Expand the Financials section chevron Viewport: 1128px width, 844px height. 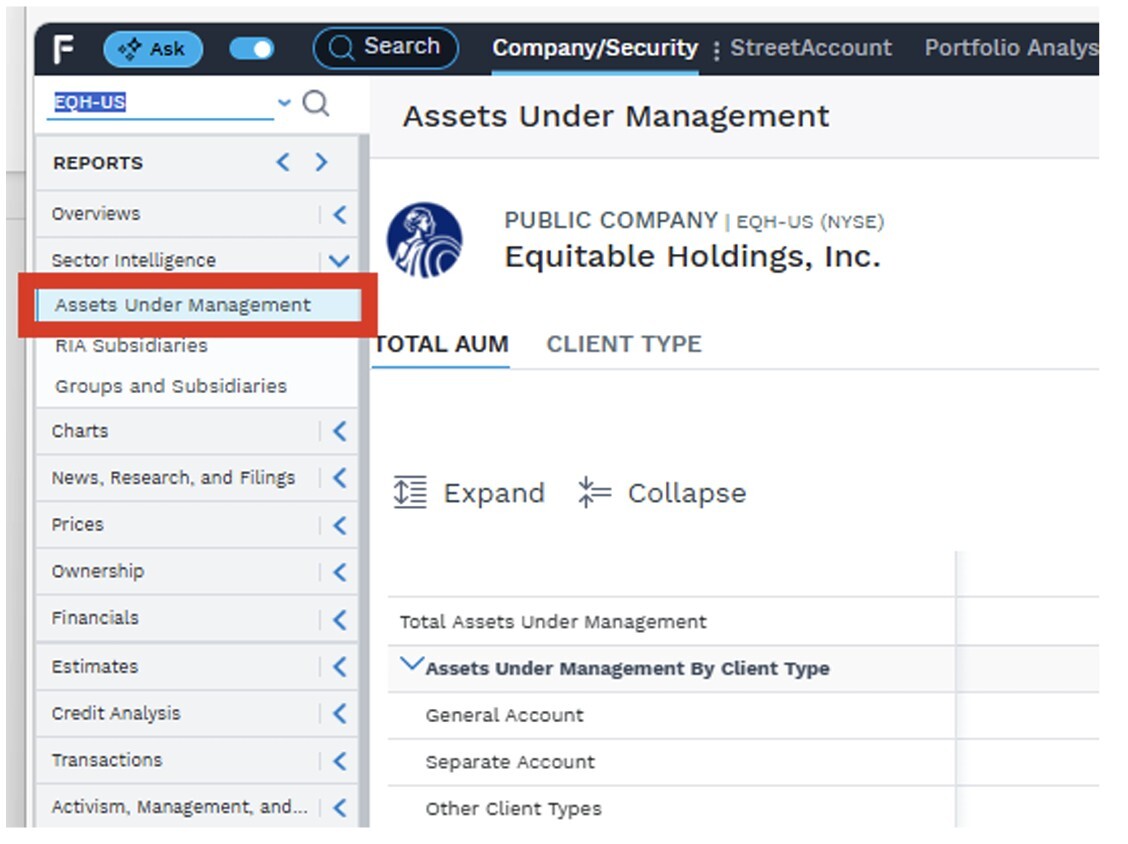pos(340,619)
